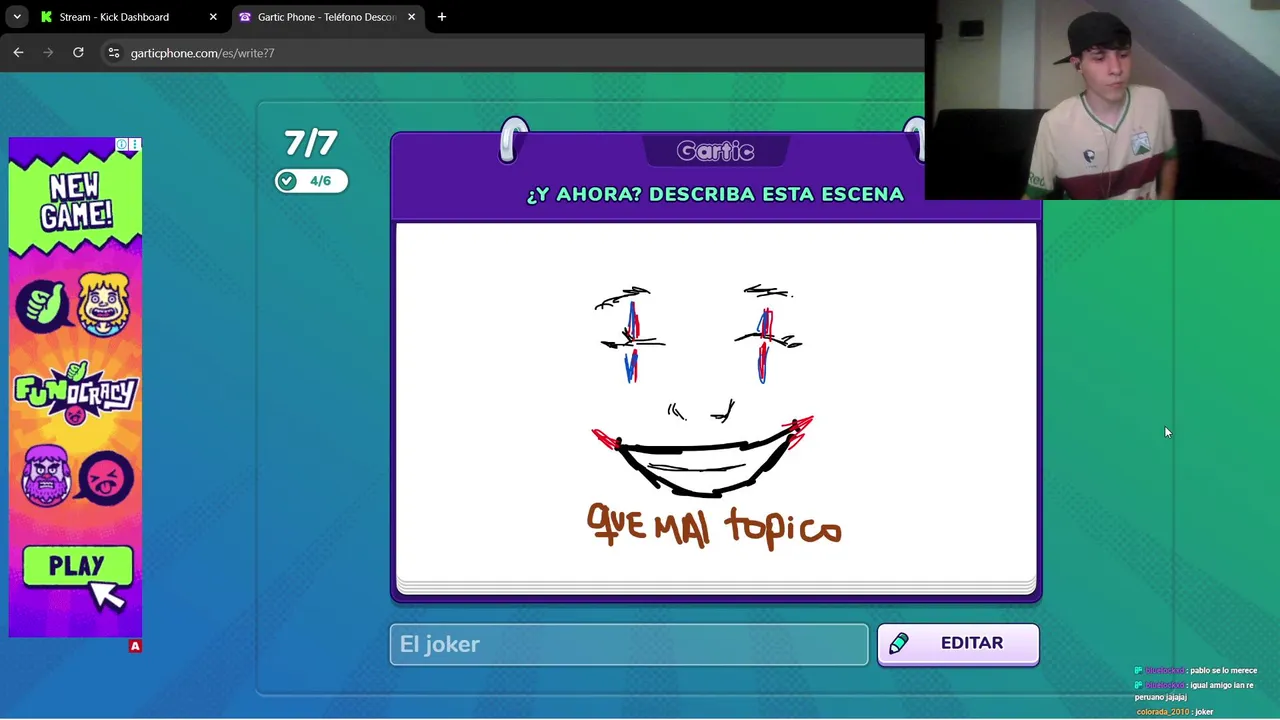This screenshot has width=1280, height=720.
Task: Switch to the Stream - Kick Dashboard tab
Action: [129, 17]
